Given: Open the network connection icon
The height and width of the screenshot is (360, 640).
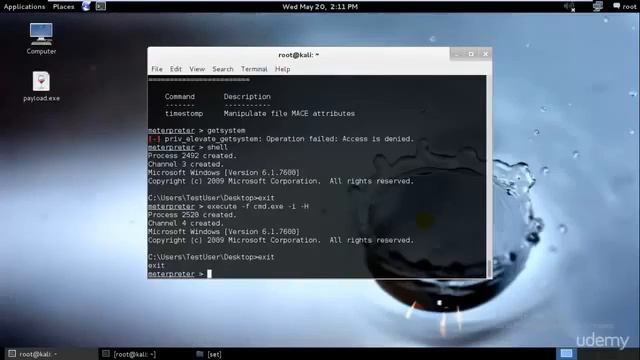Looking at the screenshot, I should (598, 6).
